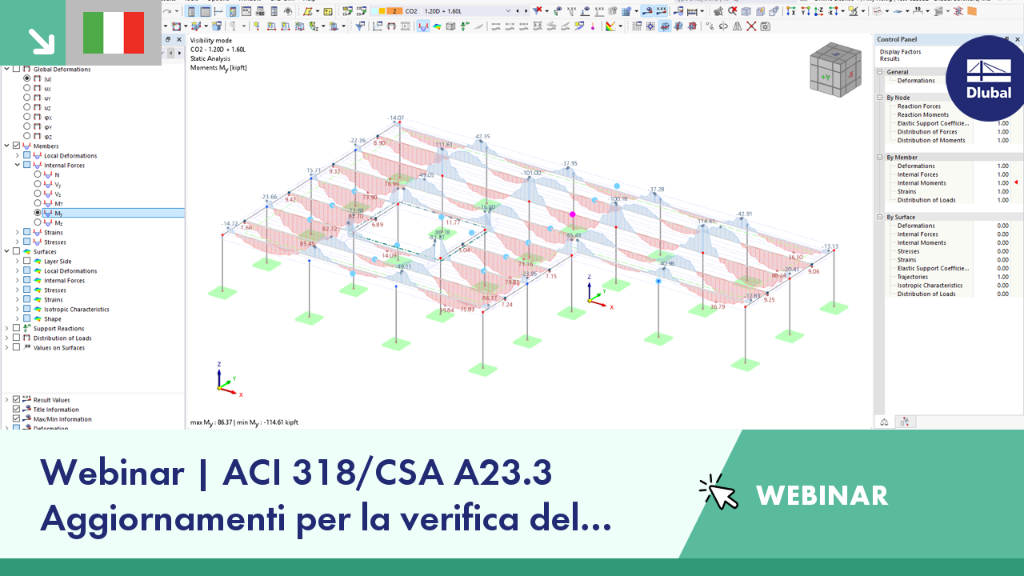Click the Layer Side tree item
Viewport: 1024px width, 576px height.
click(57, 261)
